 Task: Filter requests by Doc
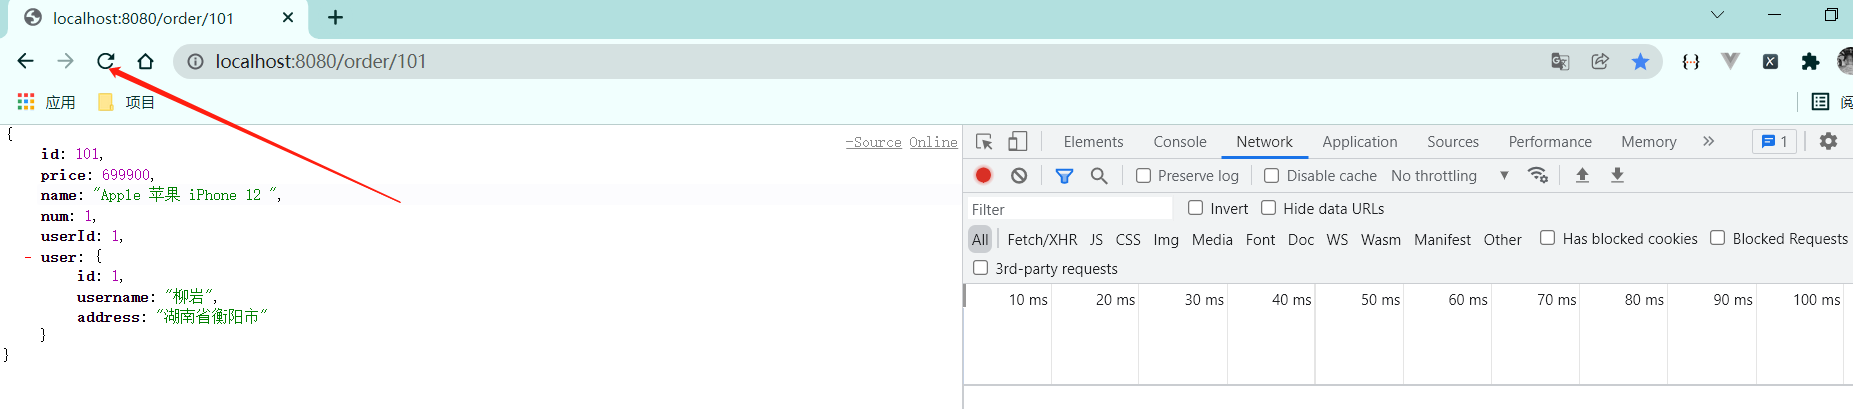1301,240
